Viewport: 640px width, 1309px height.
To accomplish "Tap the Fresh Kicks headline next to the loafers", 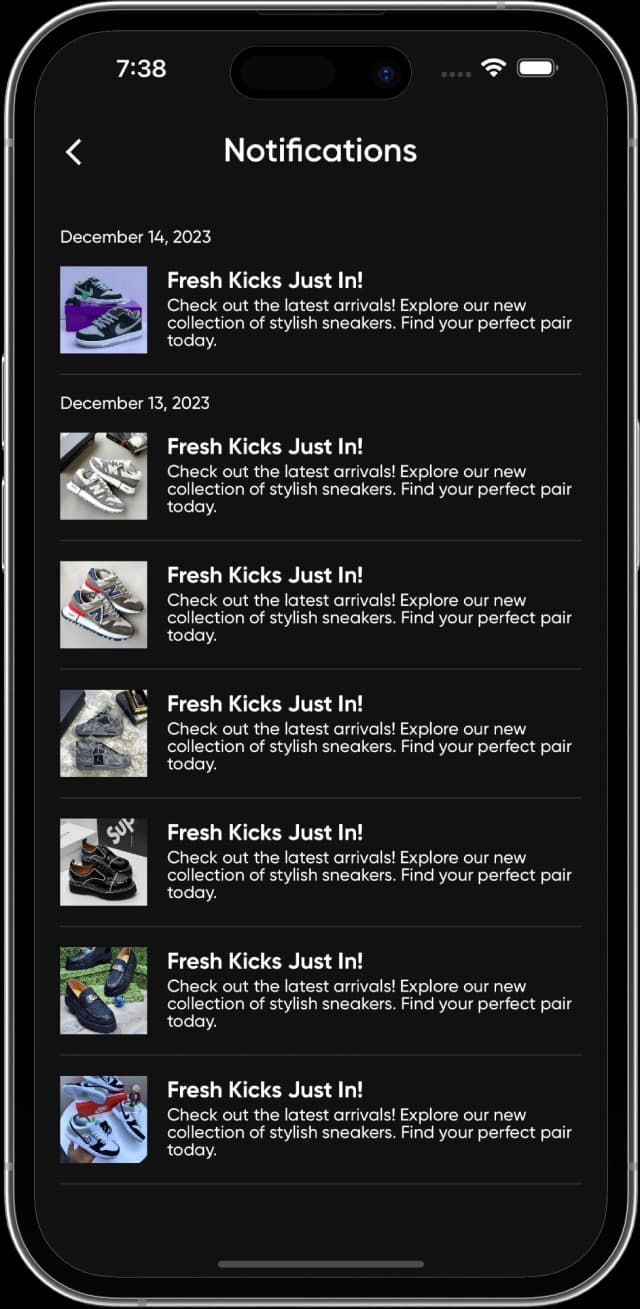I will (264, 961).
